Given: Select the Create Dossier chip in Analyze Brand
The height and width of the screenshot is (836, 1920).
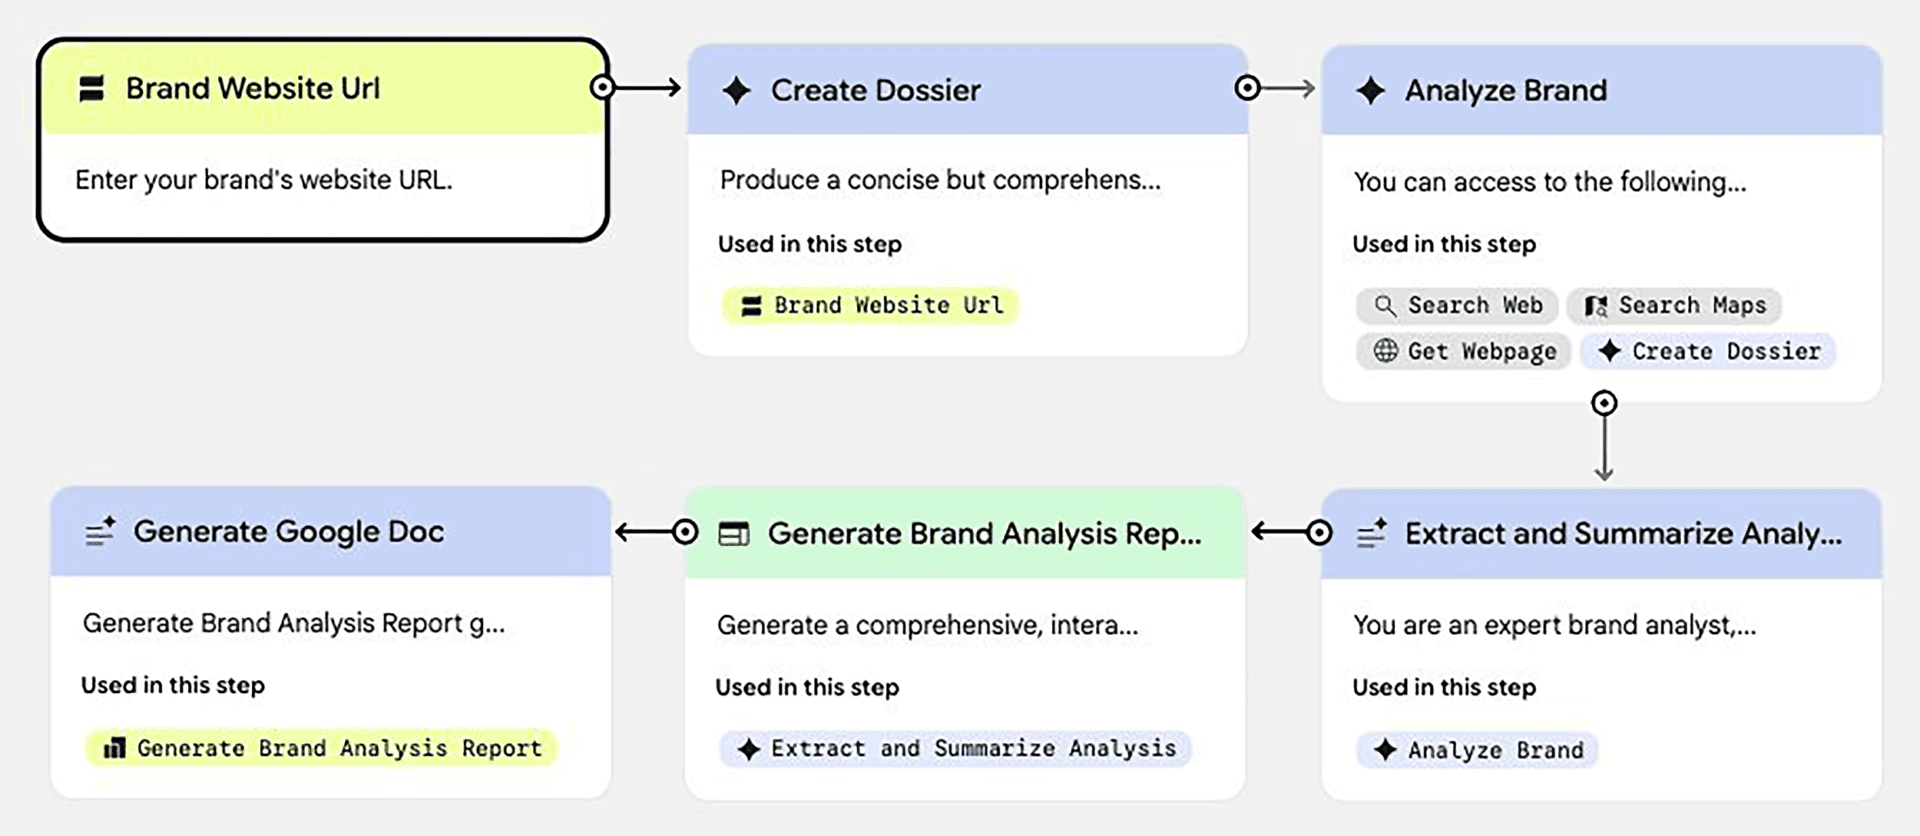Looking at the screenshot, I should point(1708,351).
